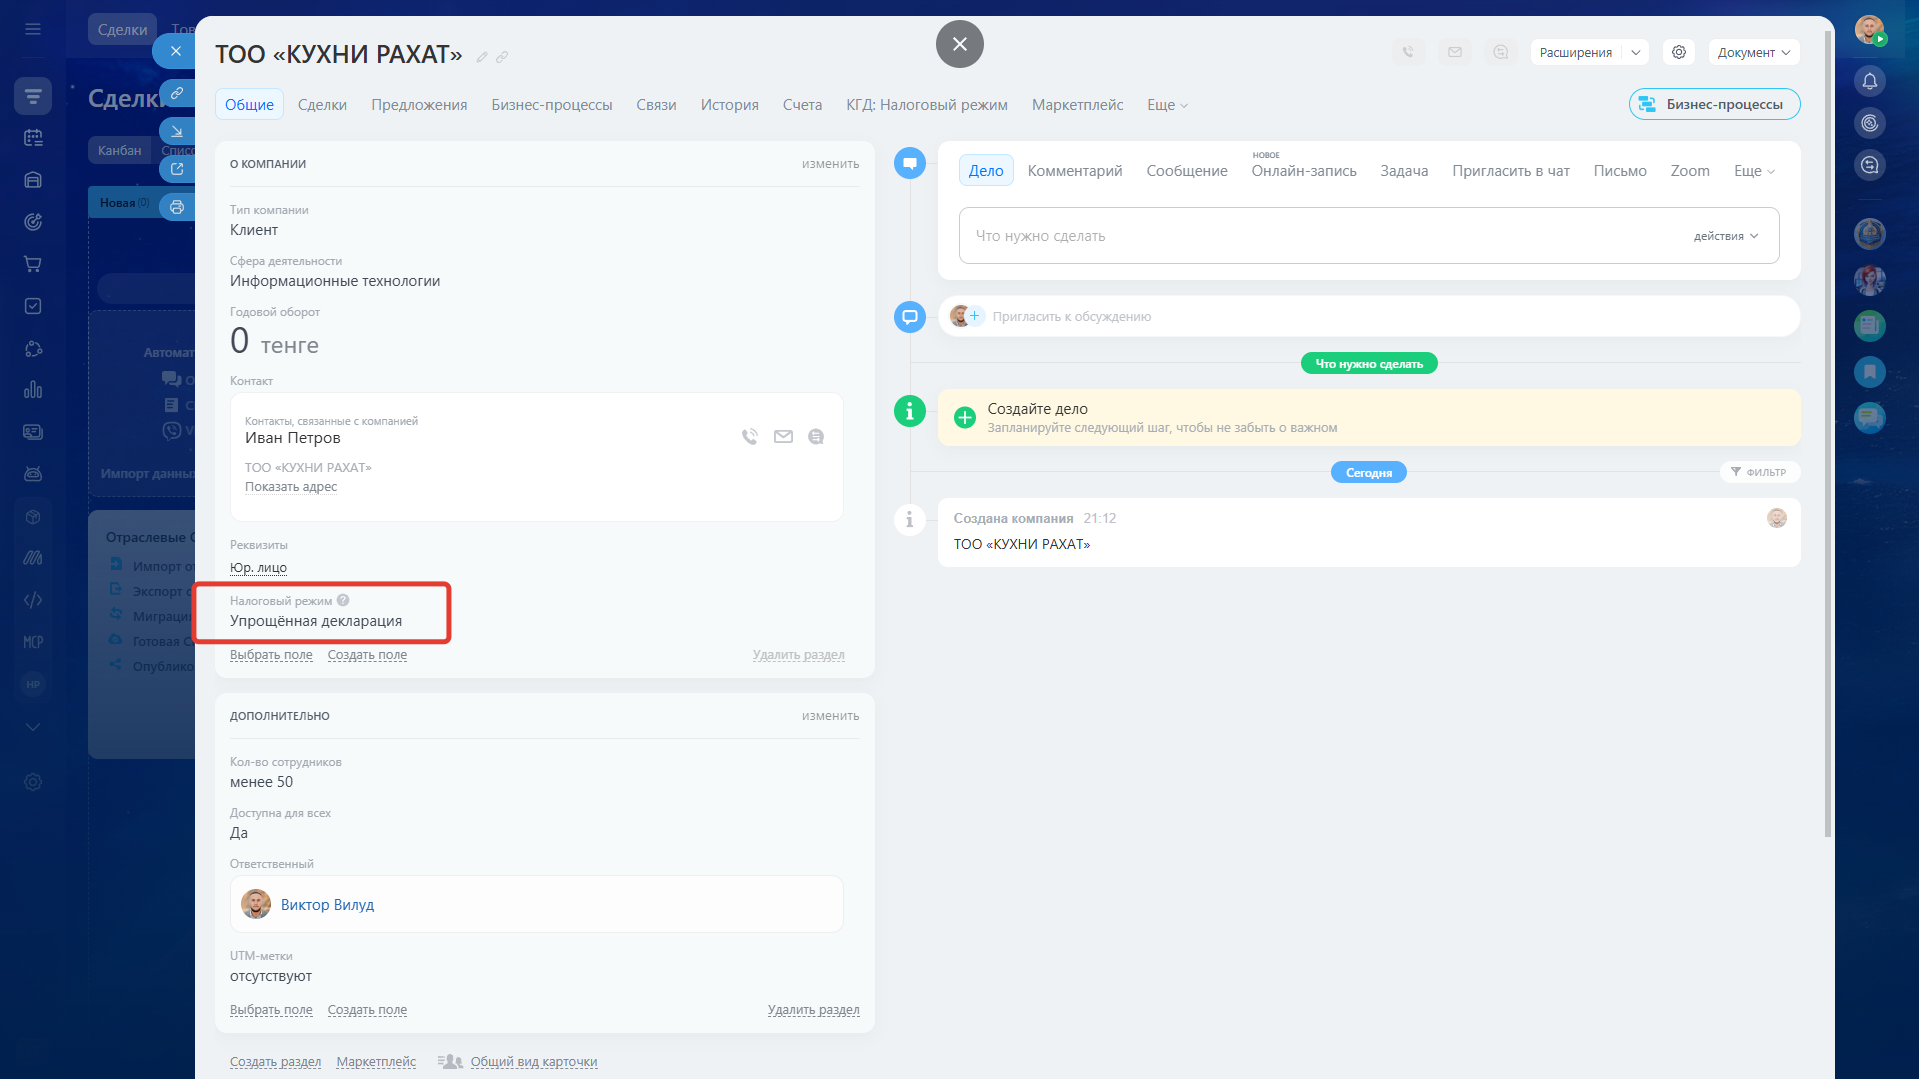Click the print icon on left side panel
The image size is (1919, 1079).
click(x=177, y=207)
